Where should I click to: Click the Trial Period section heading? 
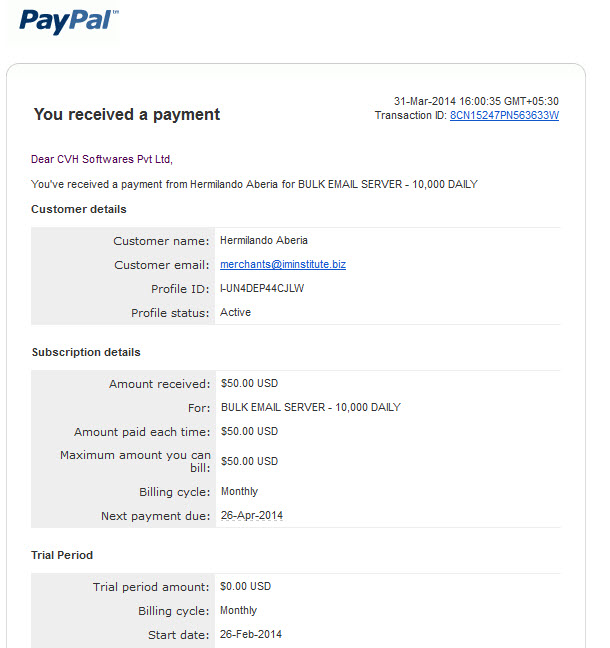(62, 555)
